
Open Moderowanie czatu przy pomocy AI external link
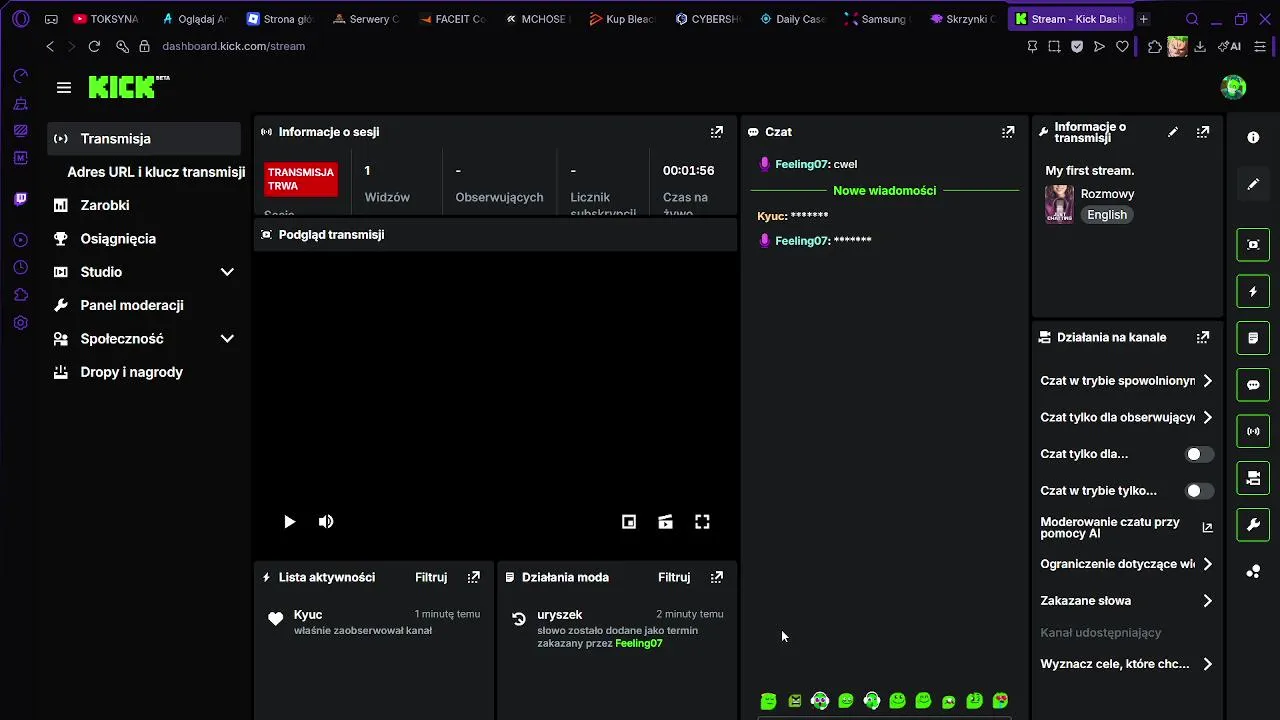click(x=1207, y=528)
